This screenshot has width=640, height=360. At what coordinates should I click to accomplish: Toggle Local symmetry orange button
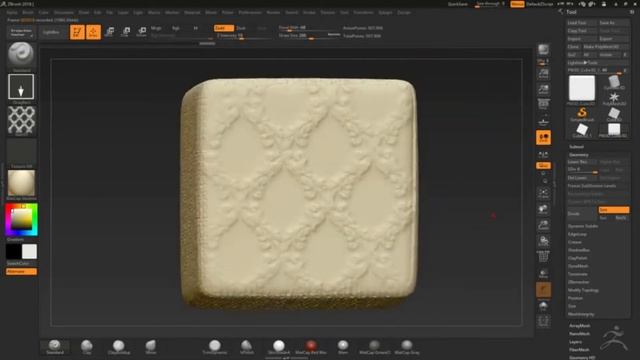[543, 138]
